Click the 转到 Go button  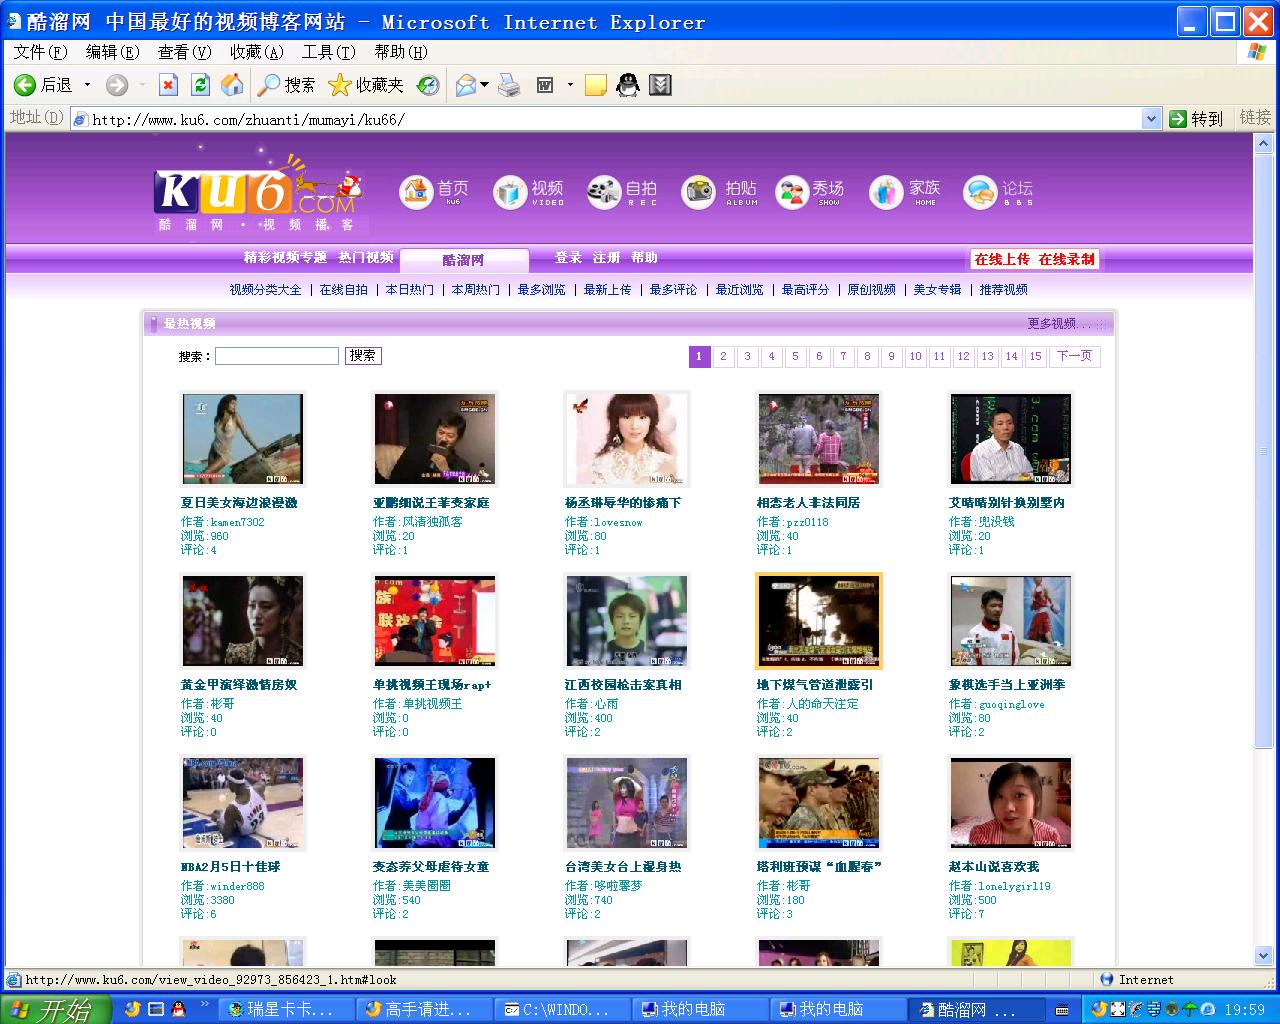[1197, 118]
